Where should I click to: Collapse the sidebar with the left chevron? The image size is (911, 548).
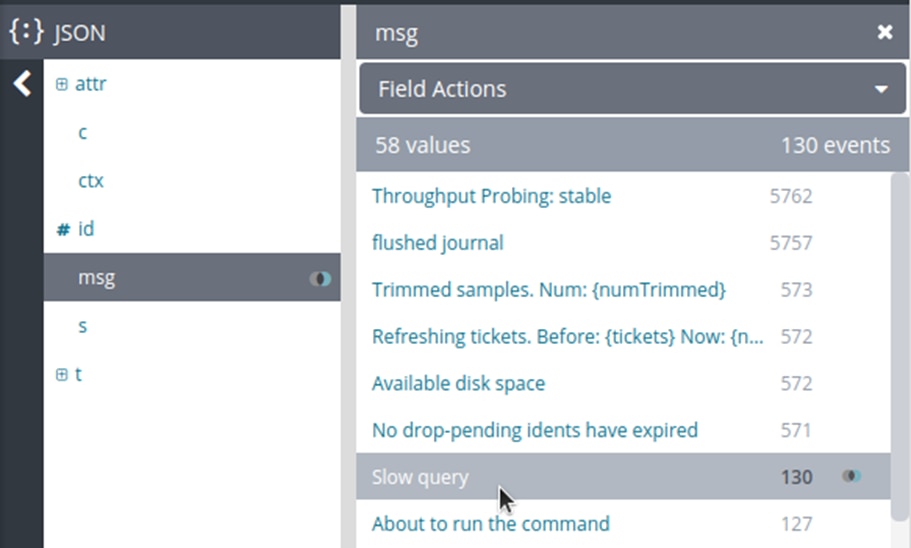[x=22, y=83]
